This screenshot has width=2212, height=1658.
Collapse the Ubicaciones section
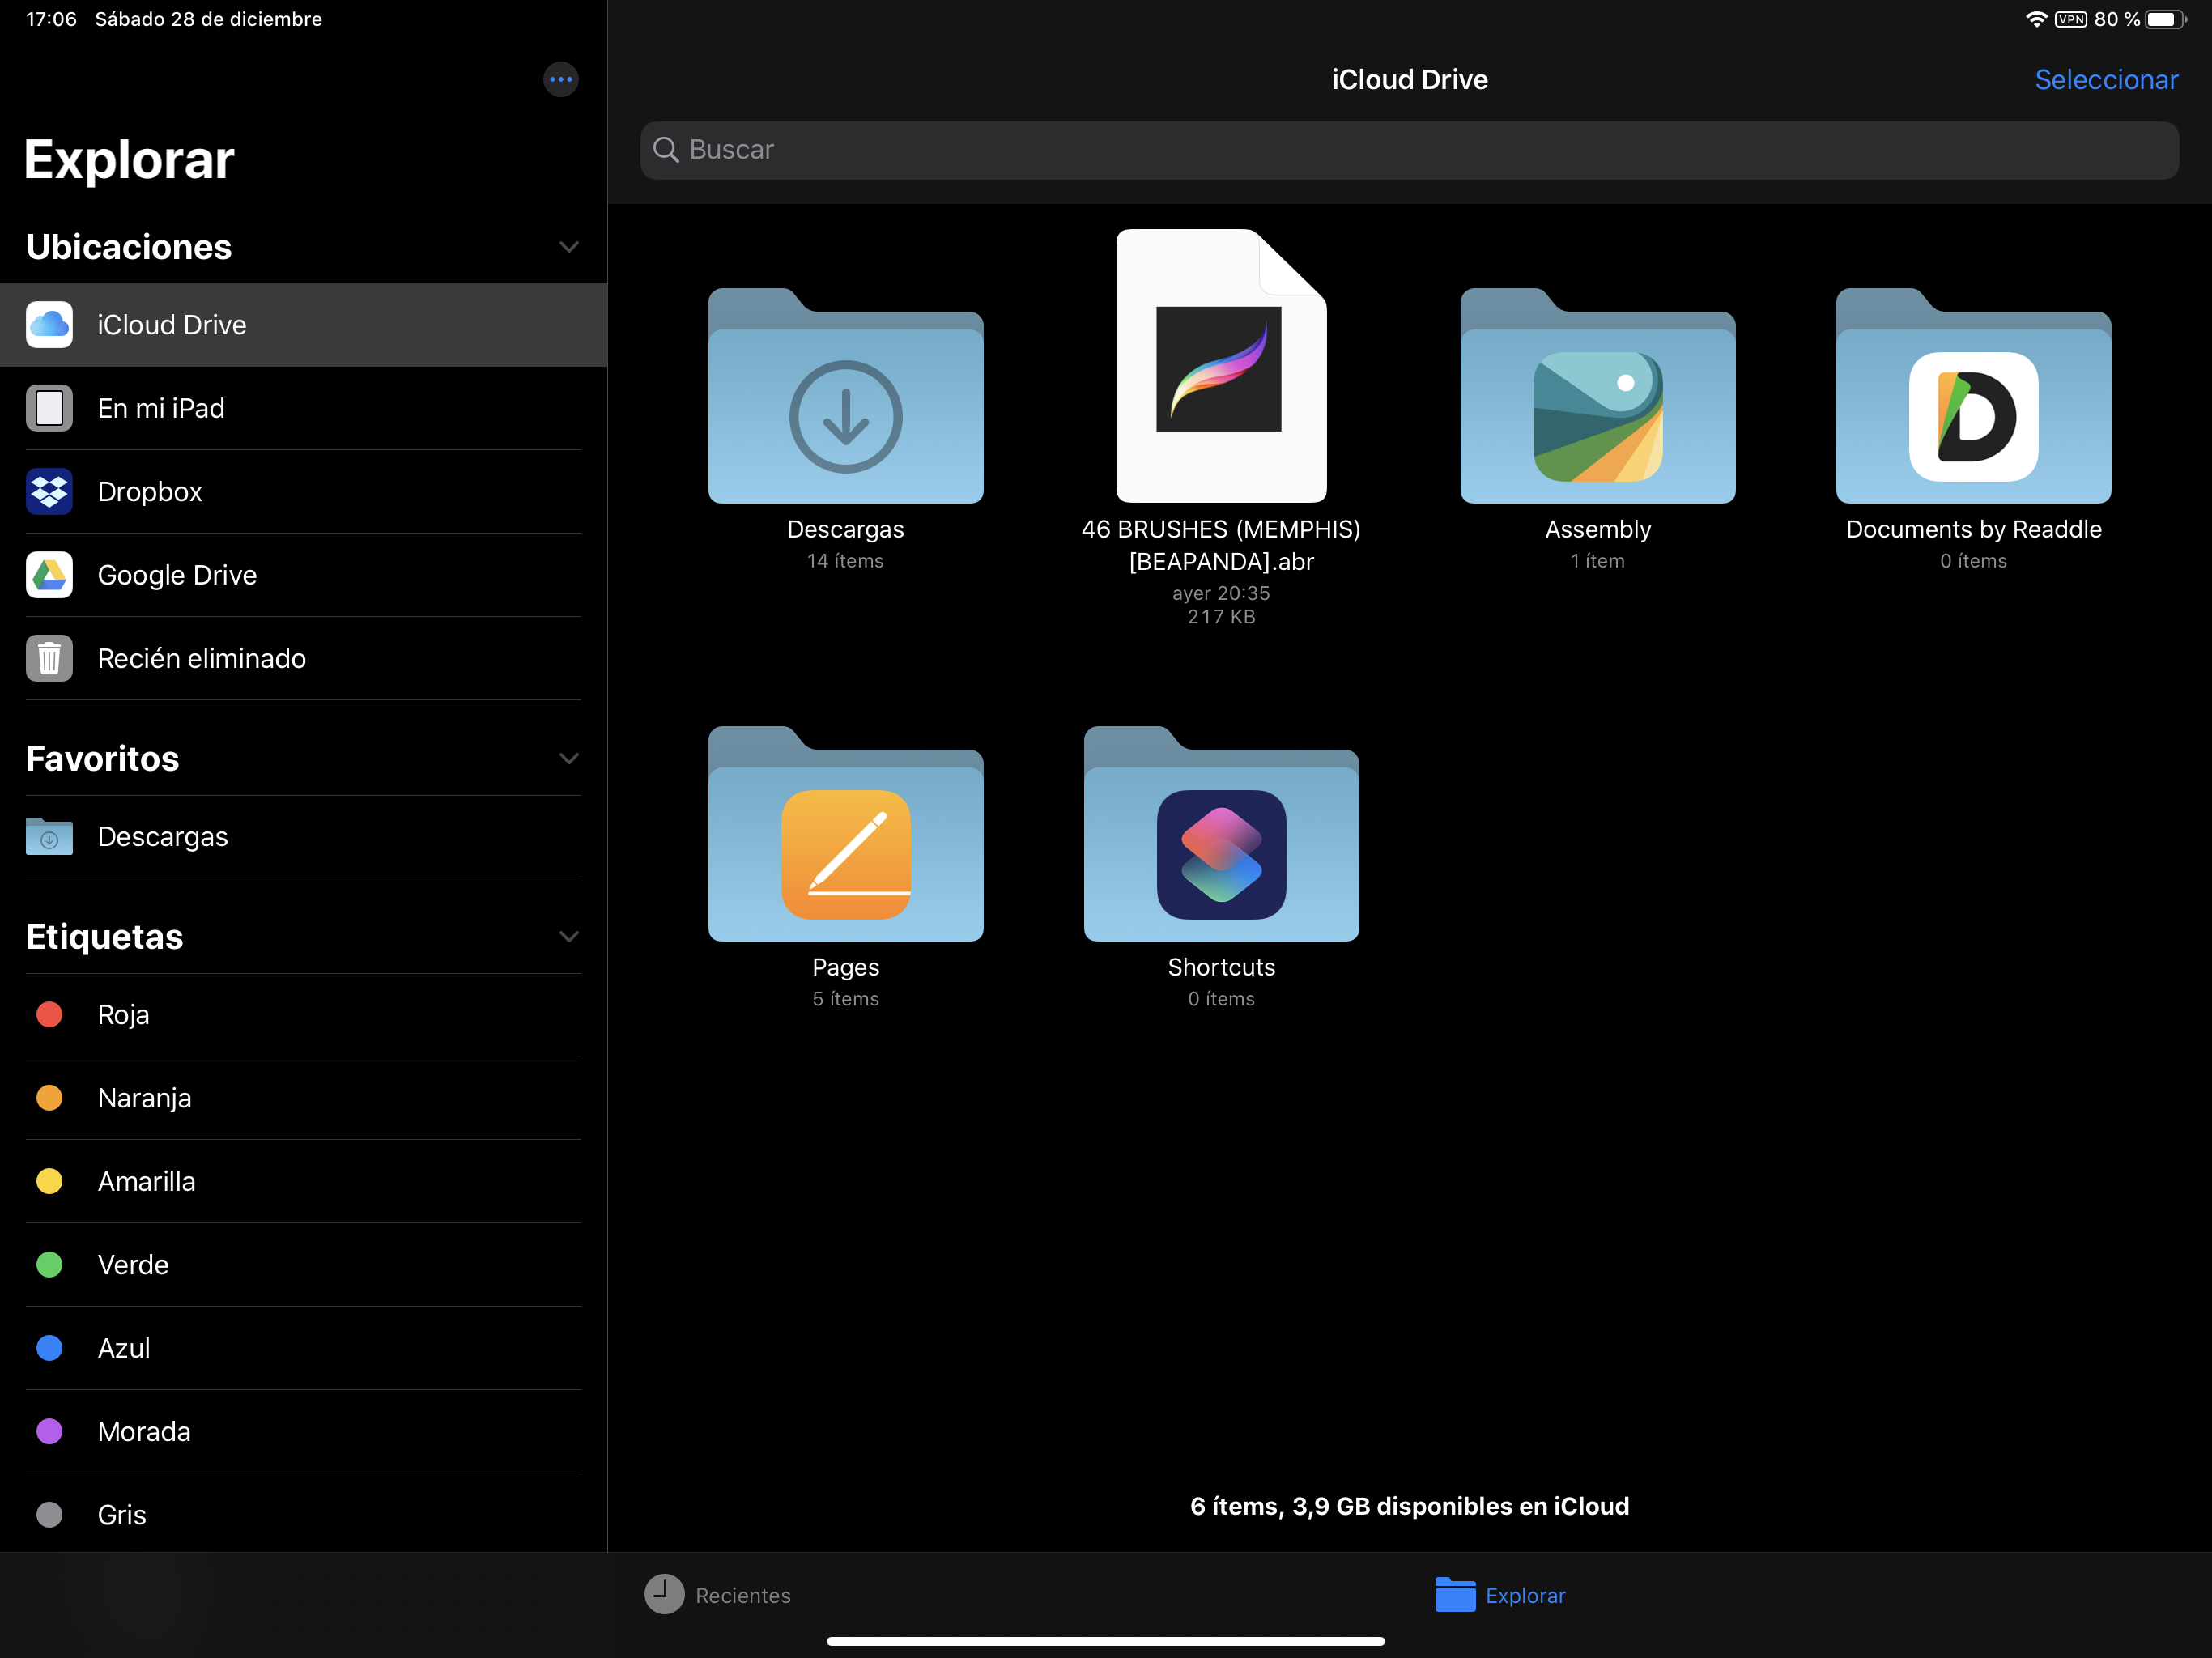pos(569,247)
